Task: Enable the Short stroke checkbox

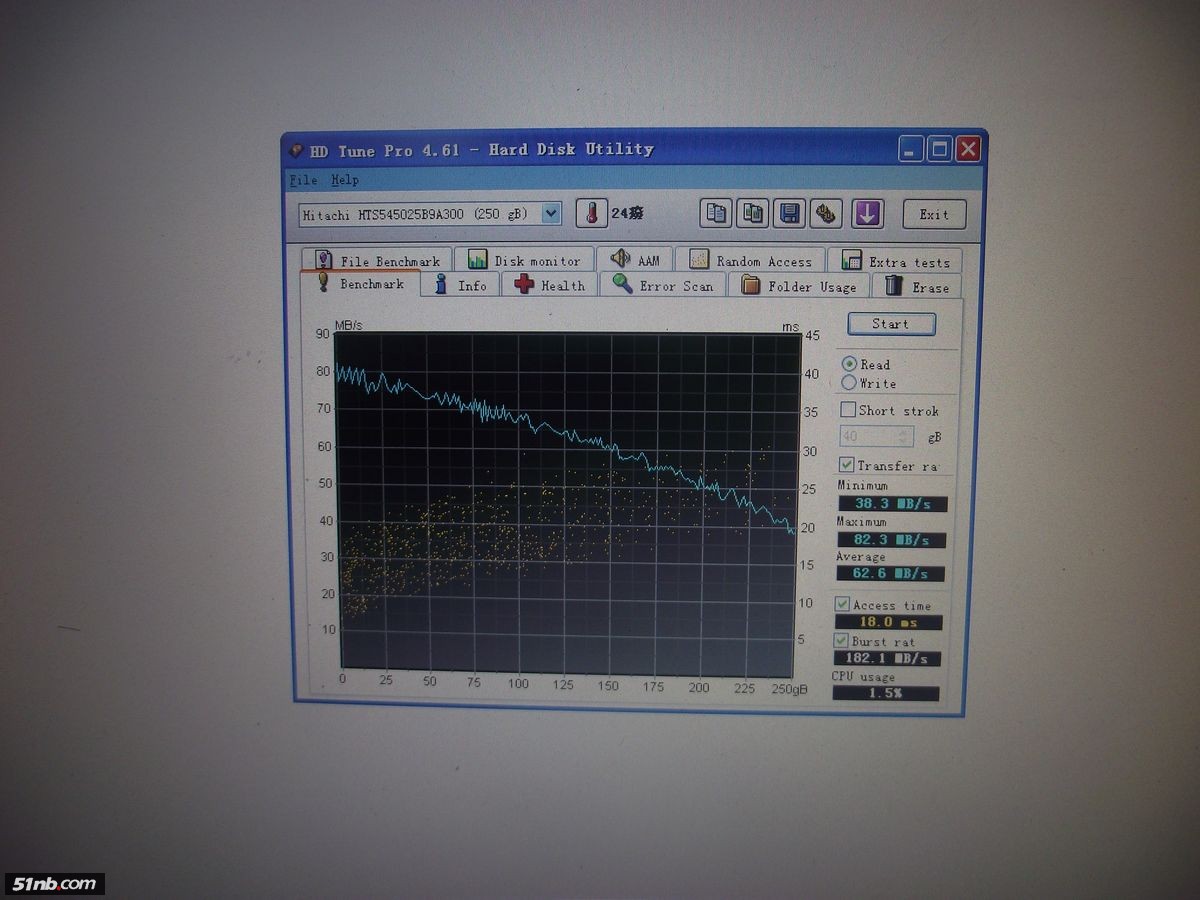Action: point(848,410)
